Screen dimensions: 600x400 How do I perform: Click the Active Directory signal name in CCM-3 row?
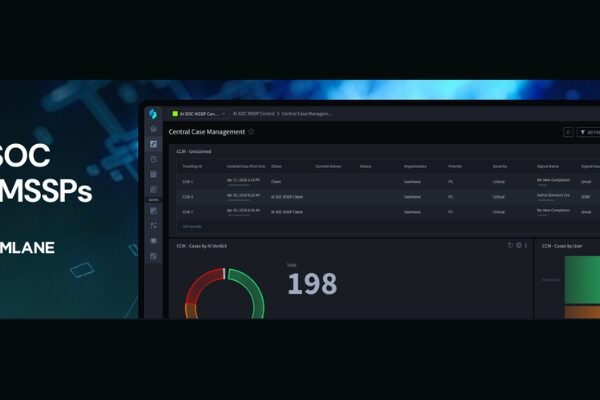click(x=553, y=195)
